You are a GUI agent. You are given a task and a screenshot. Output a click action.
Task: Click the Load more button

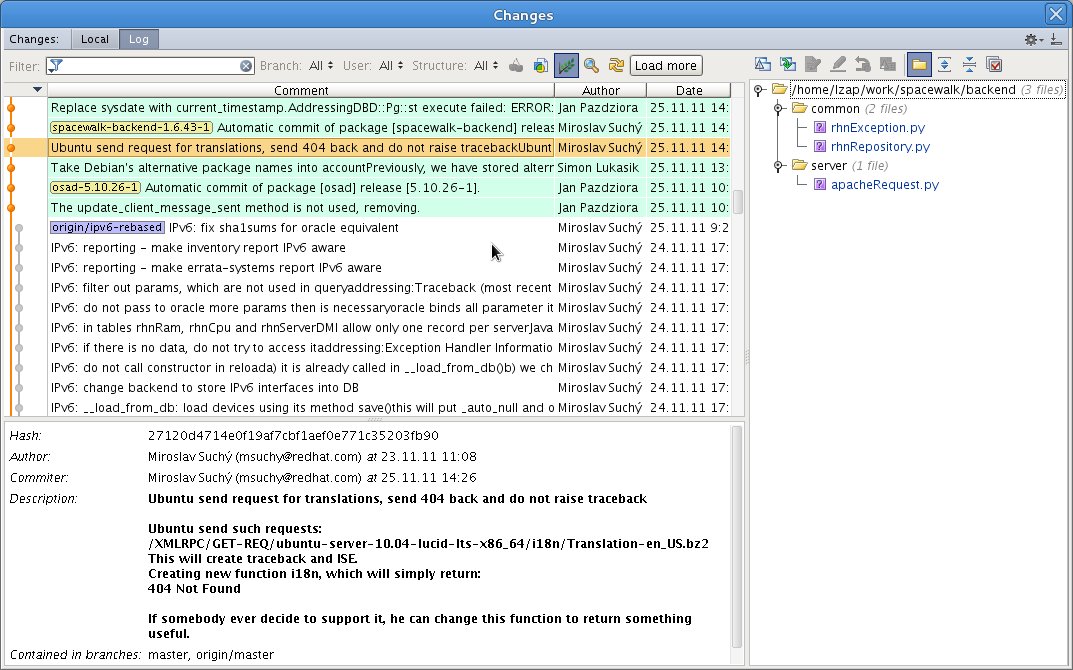(x=666, y=66)
